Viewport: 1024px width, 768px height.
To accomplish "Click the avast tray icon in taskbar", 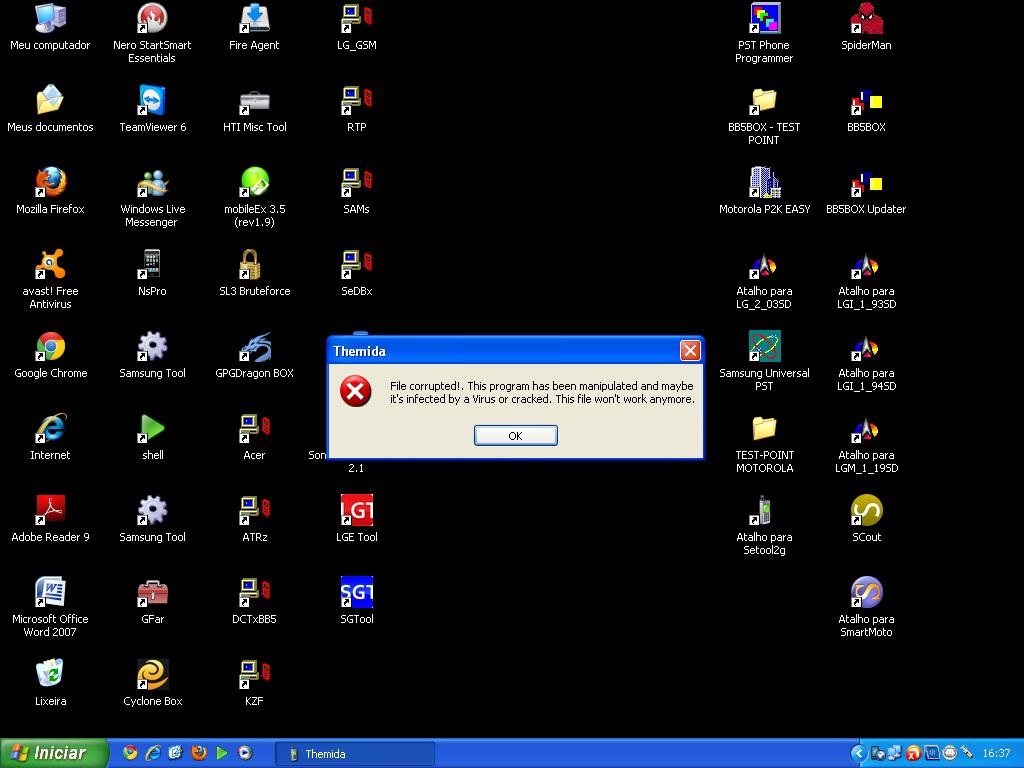I will coord(913,754).
